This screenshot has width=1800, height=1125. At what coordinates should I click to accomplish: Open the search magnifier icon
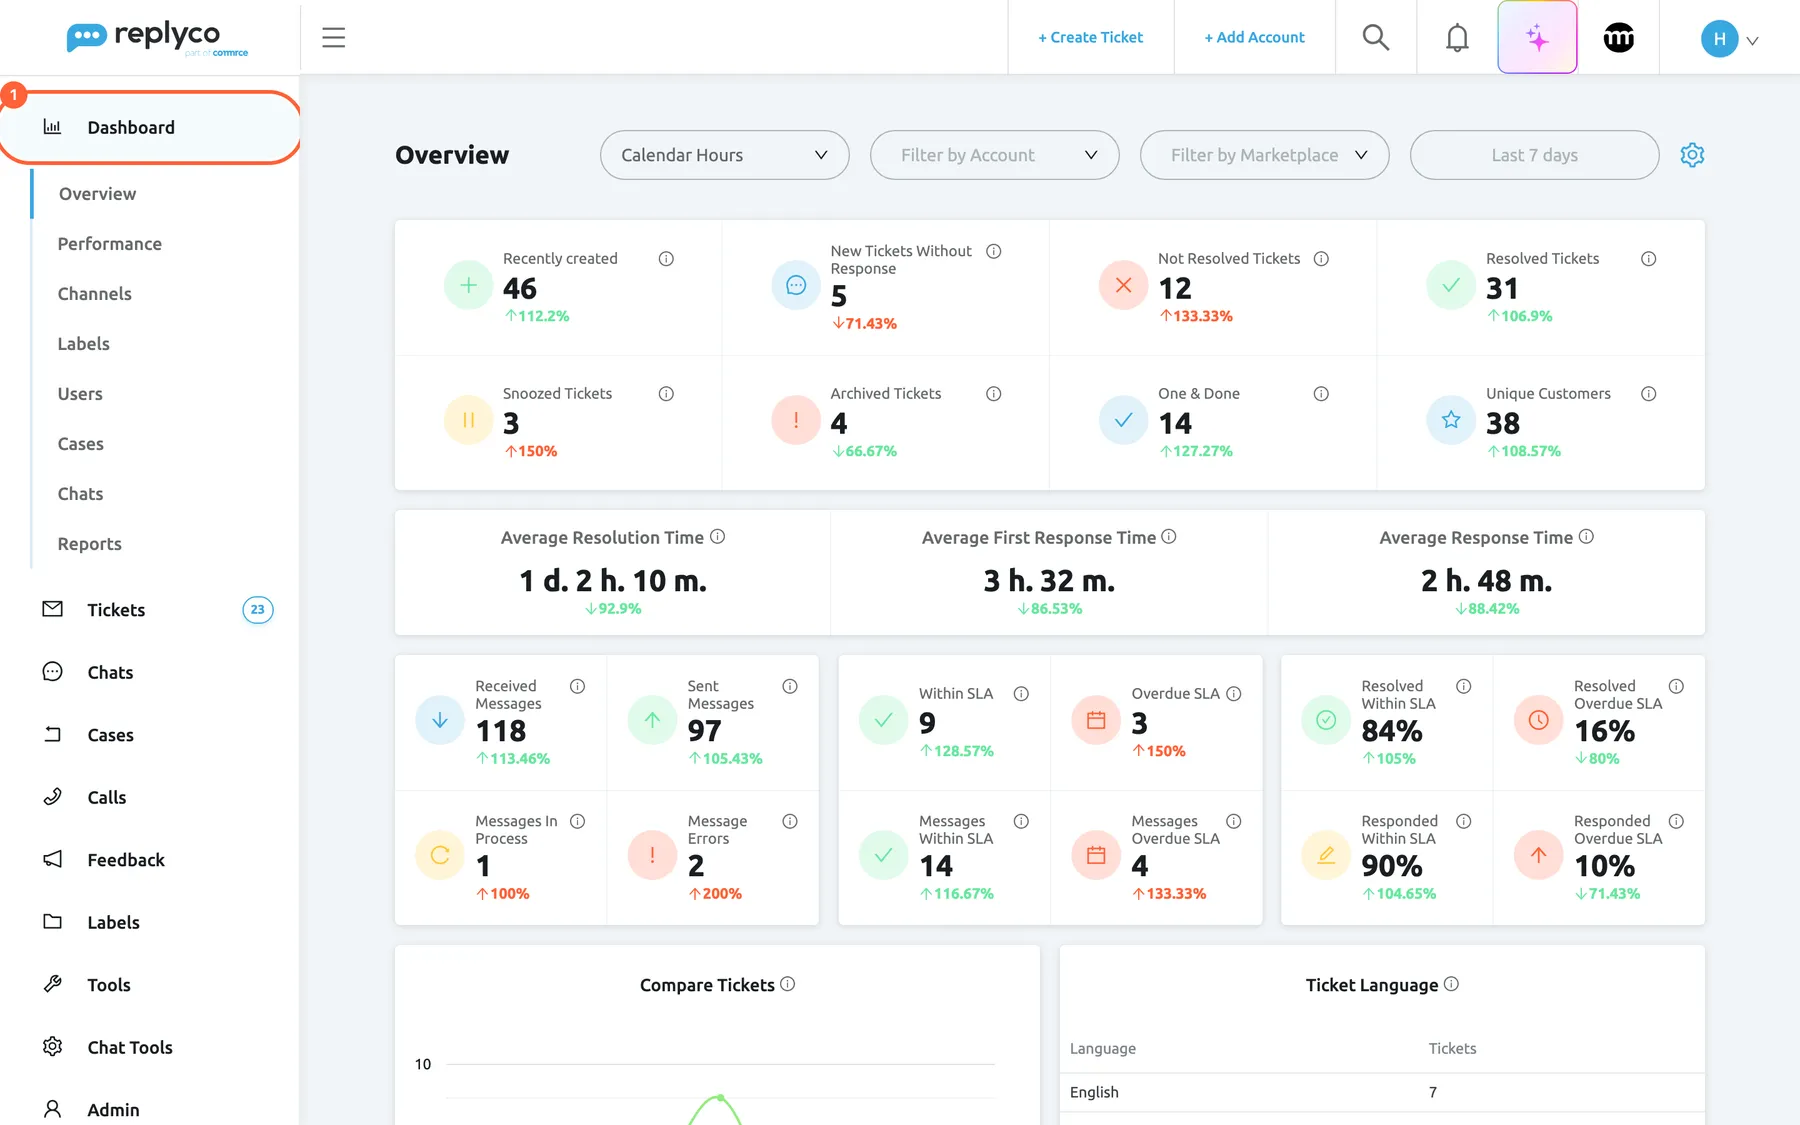tap(1376, 38)
